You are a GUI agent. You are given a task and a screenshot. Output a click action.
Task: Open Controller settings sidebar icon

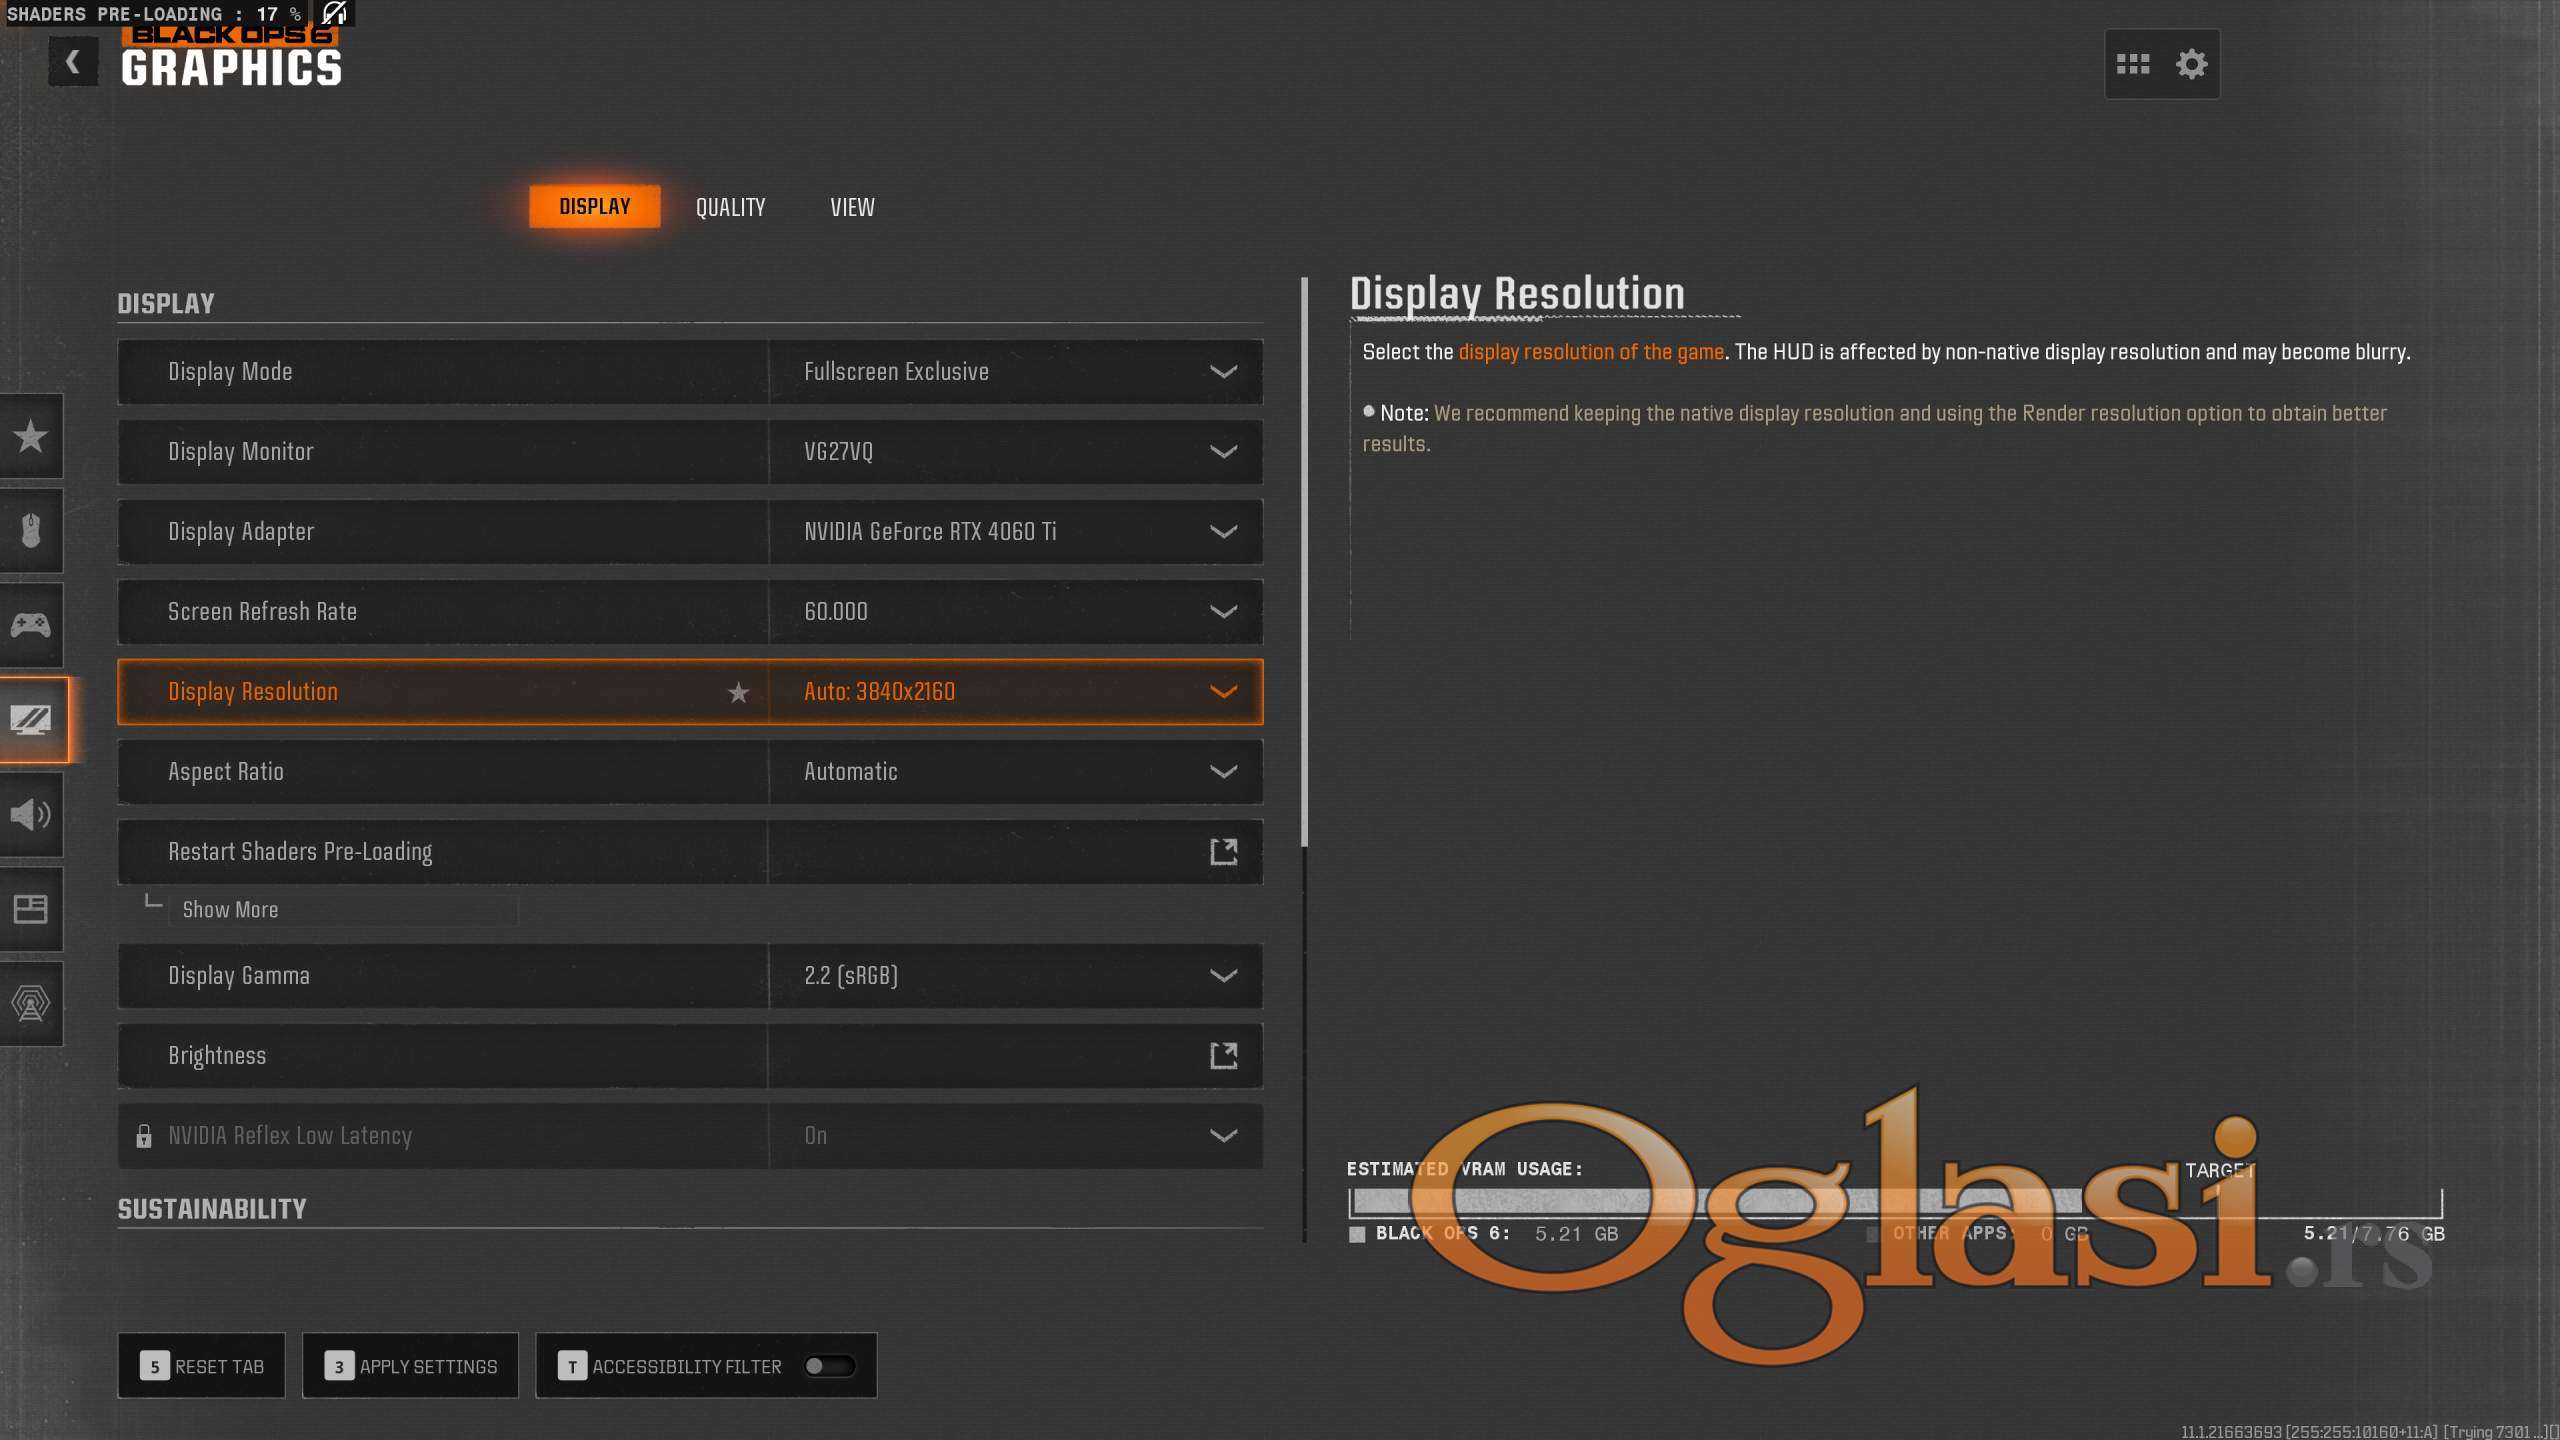point(31,625)
